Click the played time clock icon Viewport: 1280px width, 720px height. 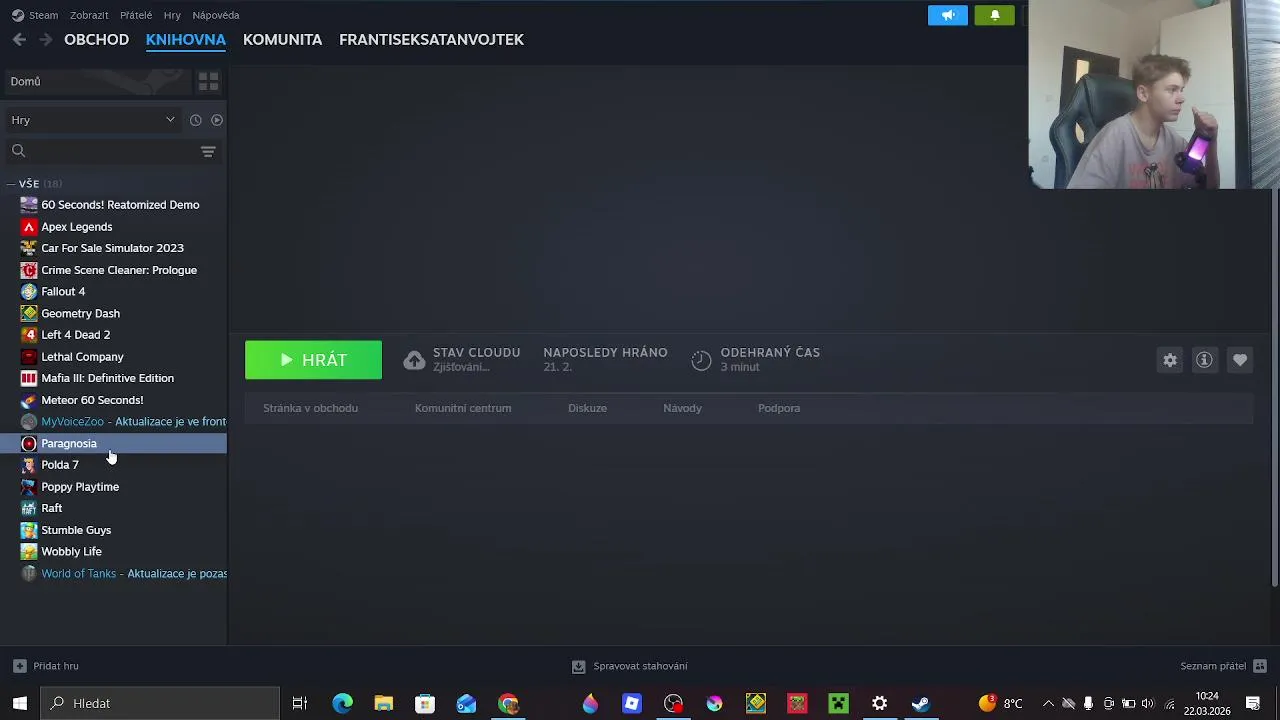pyautogui.click(x=701, y=360)
